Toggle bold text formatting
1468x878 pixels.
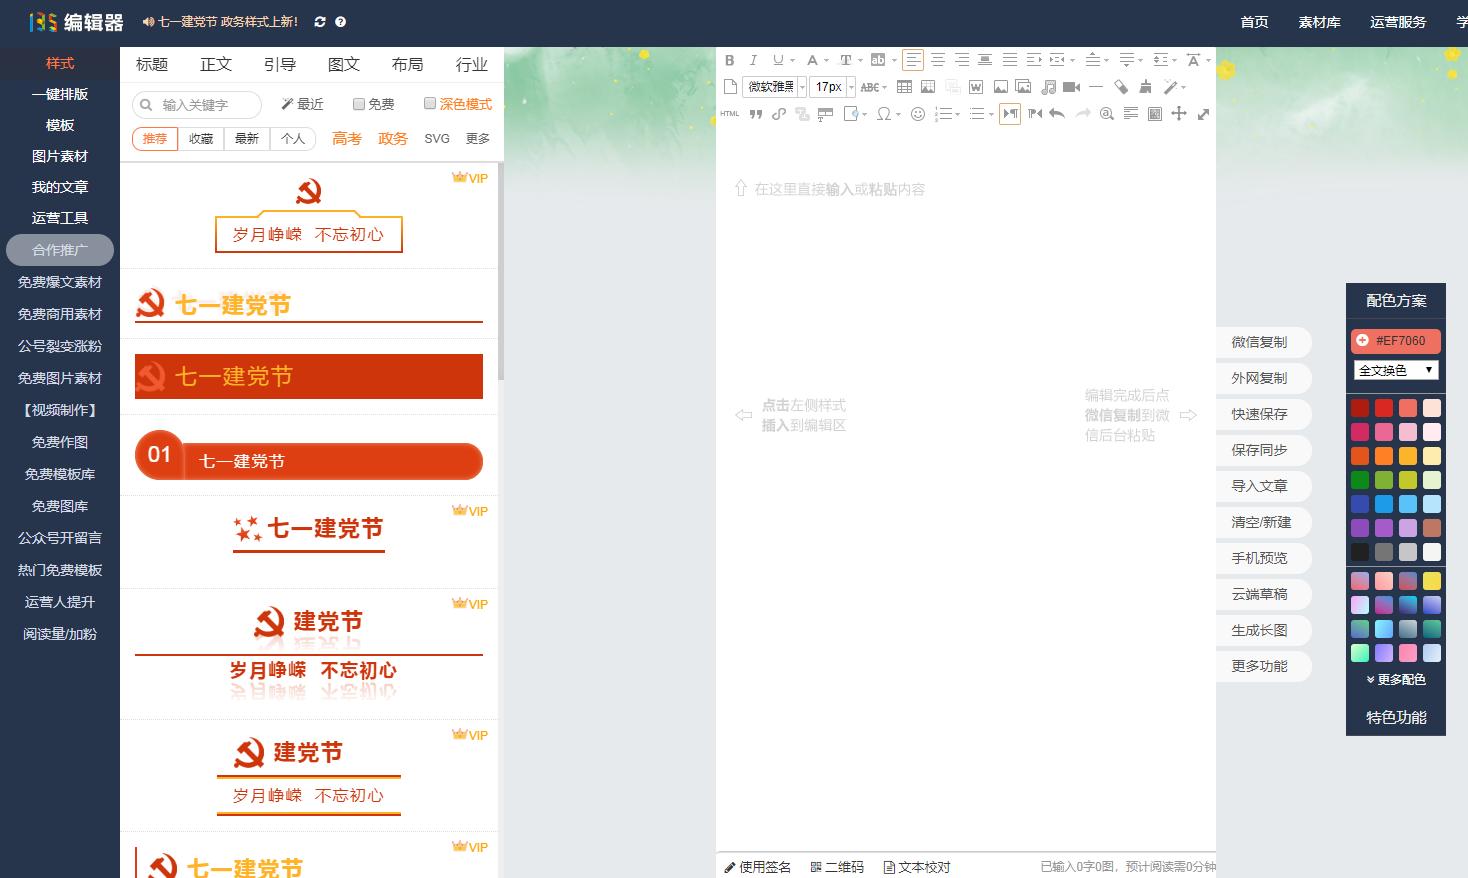point(729,60)
